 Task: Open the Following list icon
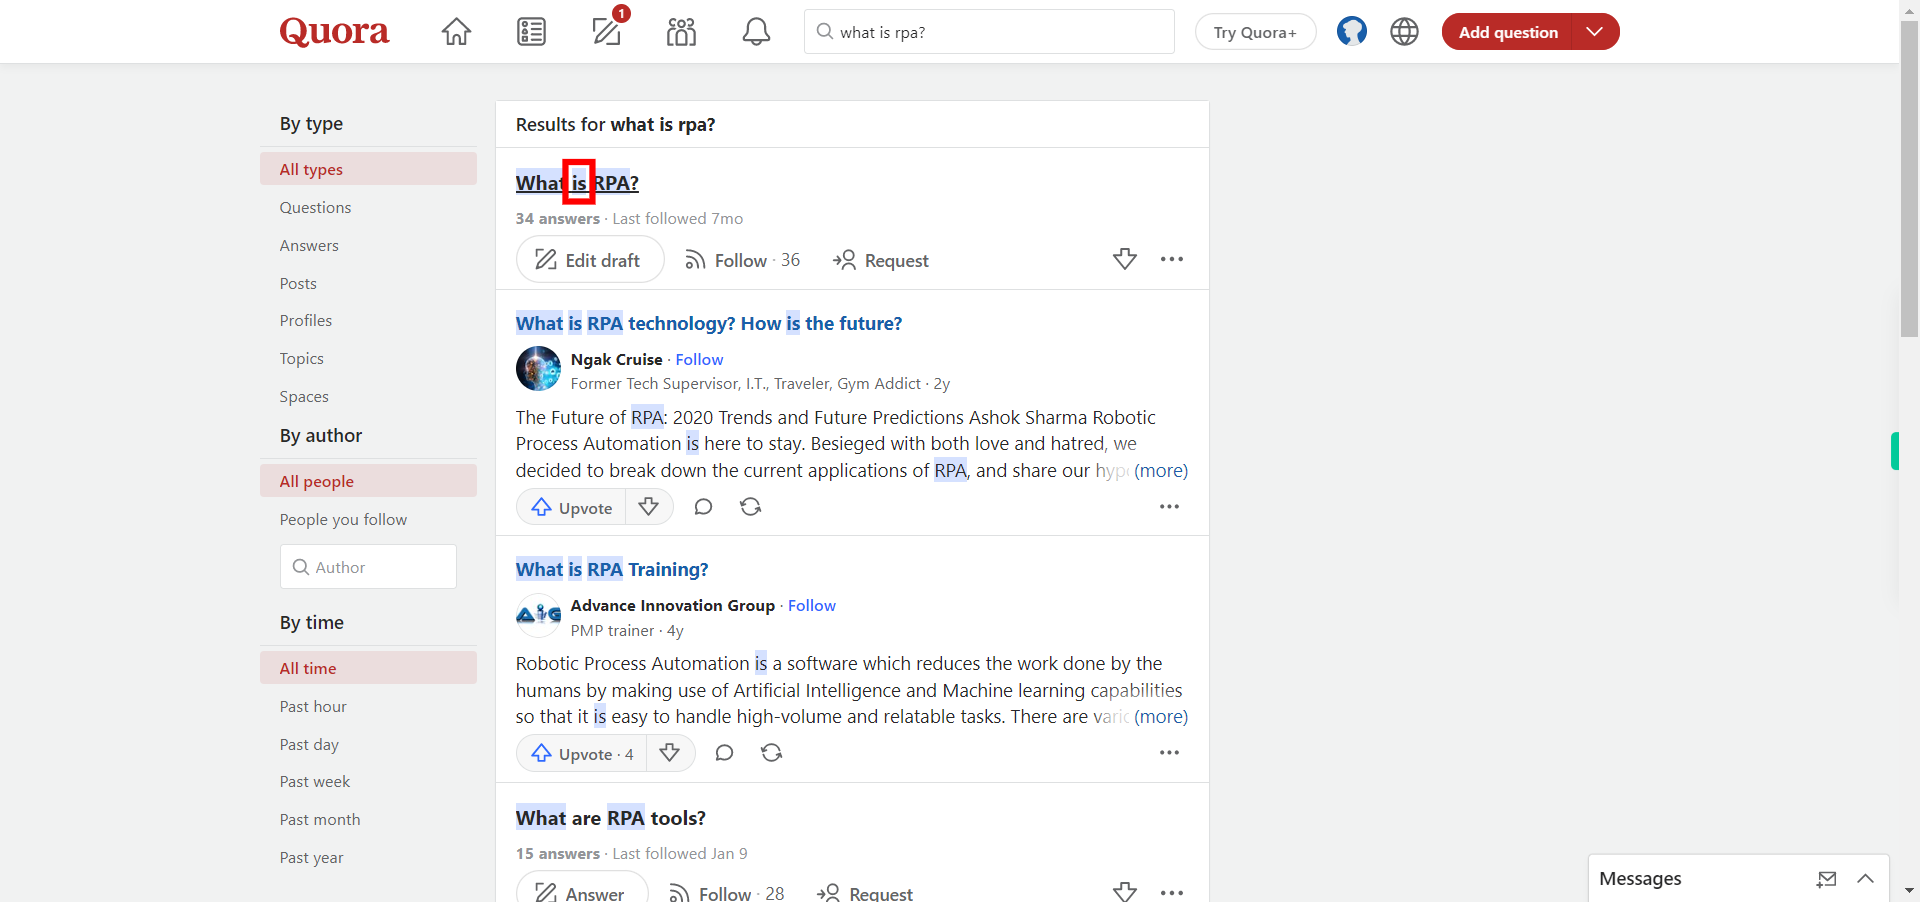tap(531, 32)
